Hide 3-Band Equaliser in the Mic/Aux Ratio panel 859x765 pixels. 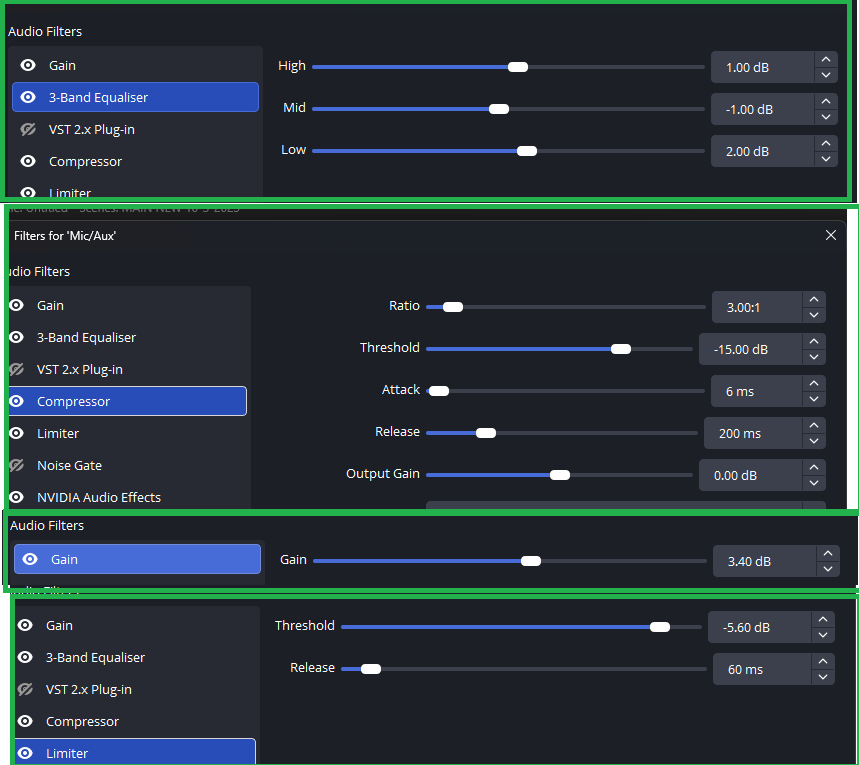click(x=16, y=337)
